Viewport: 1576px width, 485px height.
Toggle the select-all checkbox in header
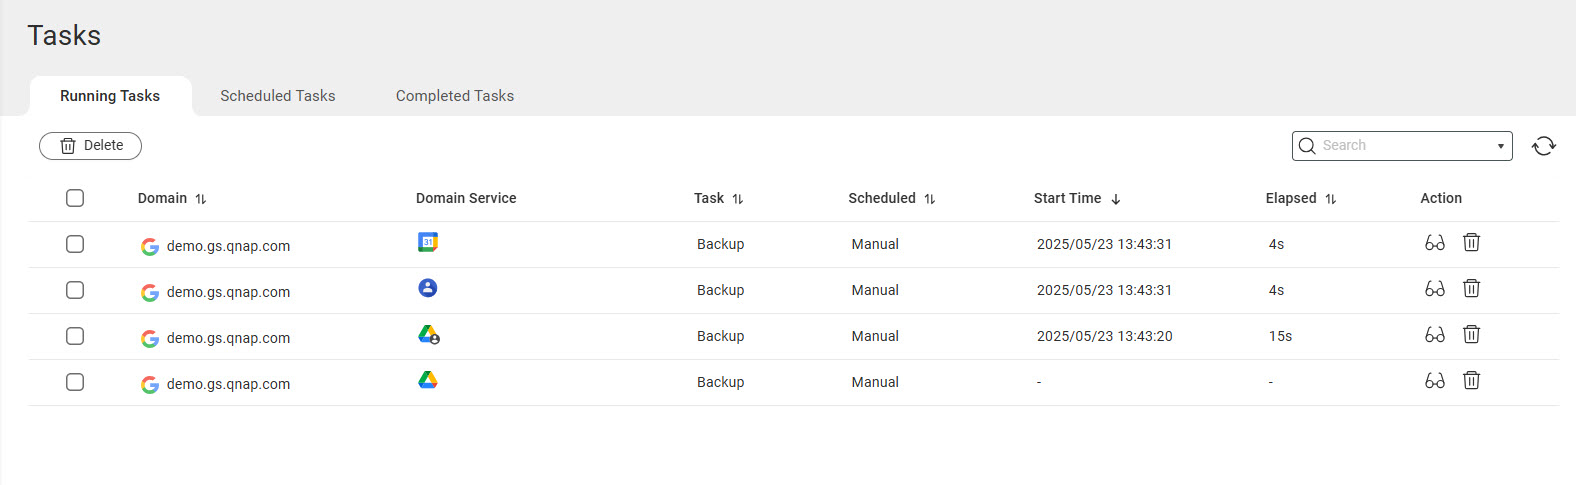[75, 198]
